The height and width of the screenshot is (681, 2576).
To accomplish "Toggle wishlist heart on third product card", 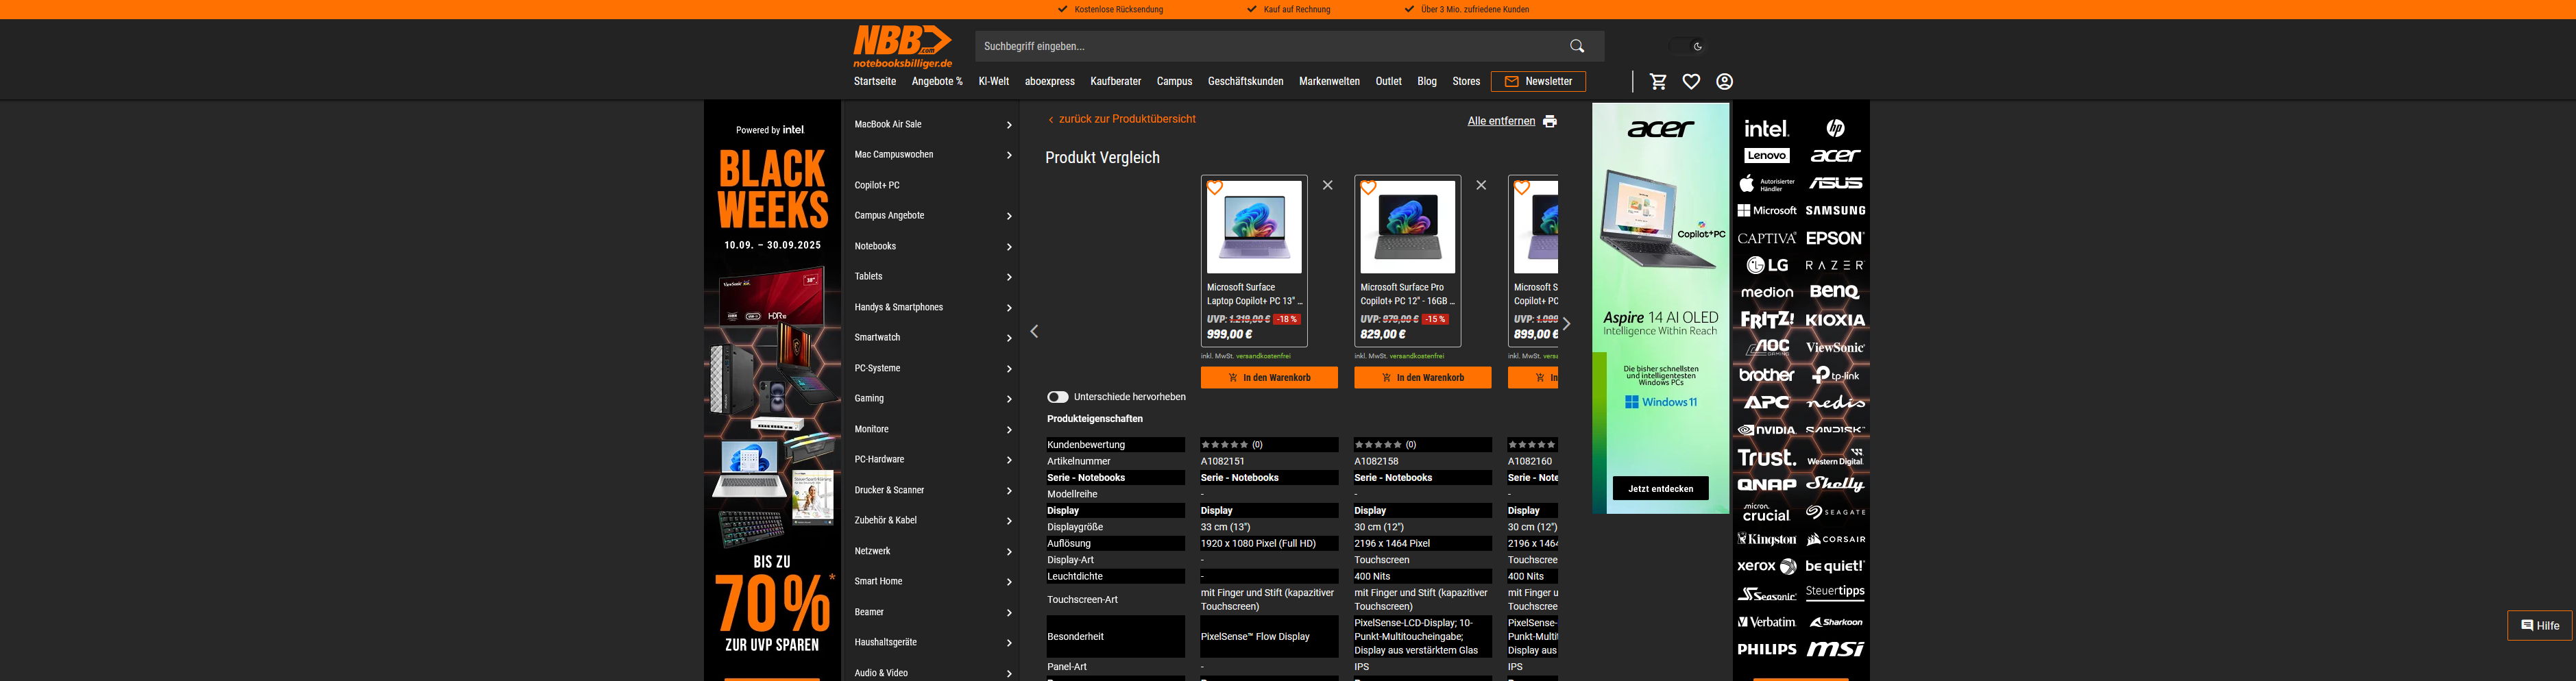I will [x=1522, y=188].
